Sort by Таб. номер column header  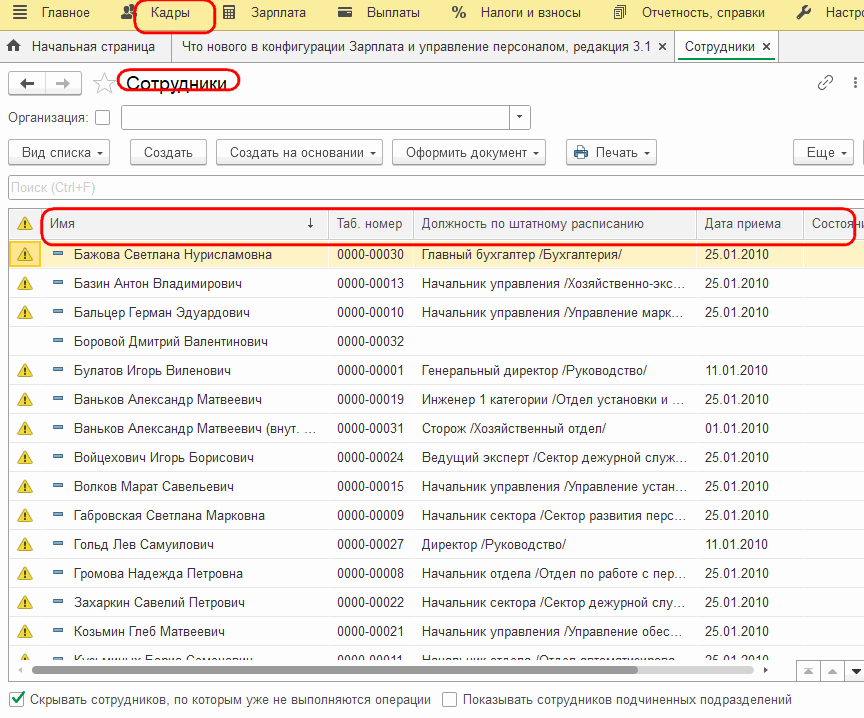tap(370, 224)
